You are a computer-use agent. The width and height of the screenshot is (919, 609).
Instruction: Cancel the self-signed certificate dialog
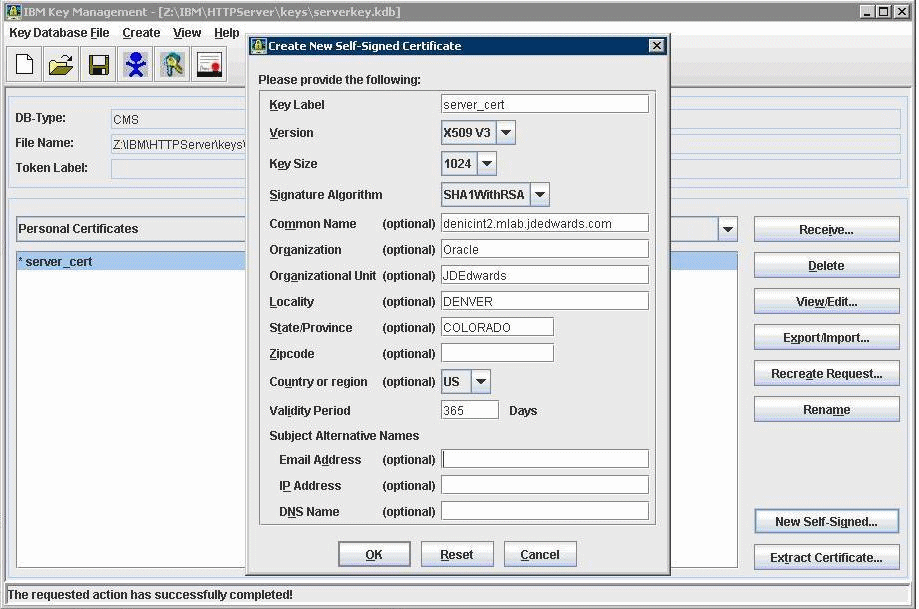540,555
